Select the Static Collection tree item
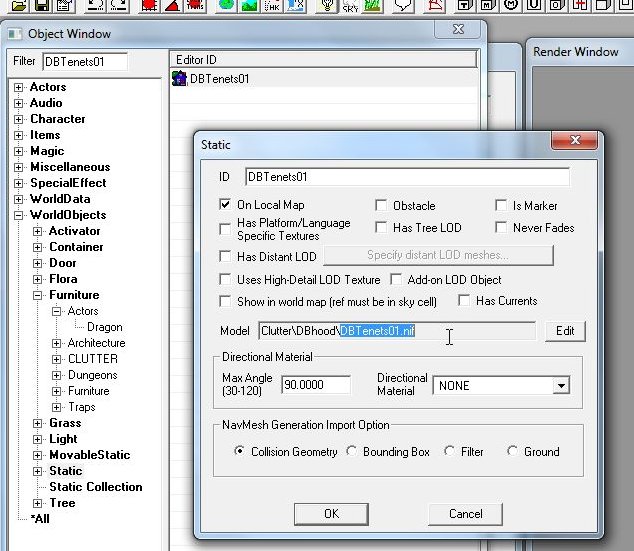The height and width of the screenshot is (551, 634). [95, 487]
